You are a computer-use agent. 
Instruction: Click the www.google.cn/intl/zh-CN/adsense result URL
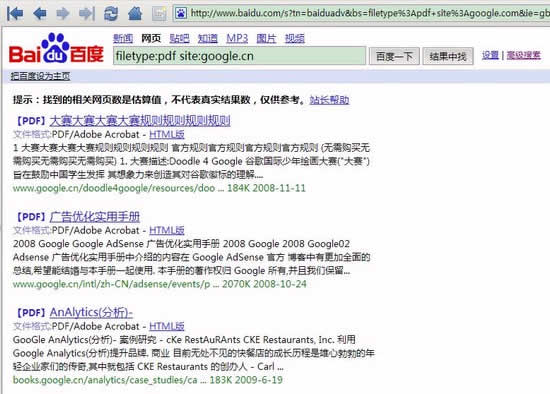click(x=112, y=284)
